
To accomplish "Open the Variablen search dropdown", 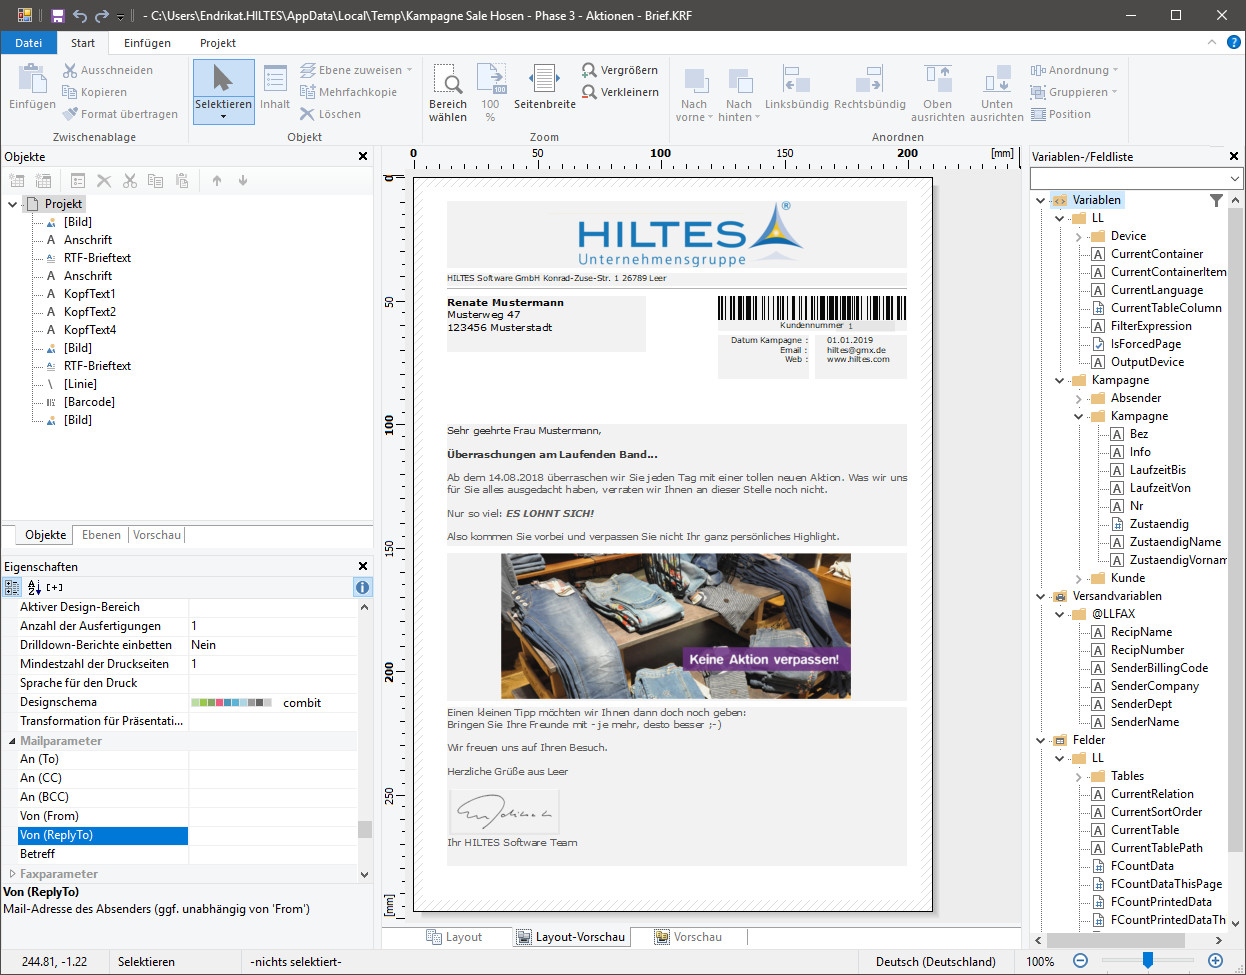I will point(1234,179).
